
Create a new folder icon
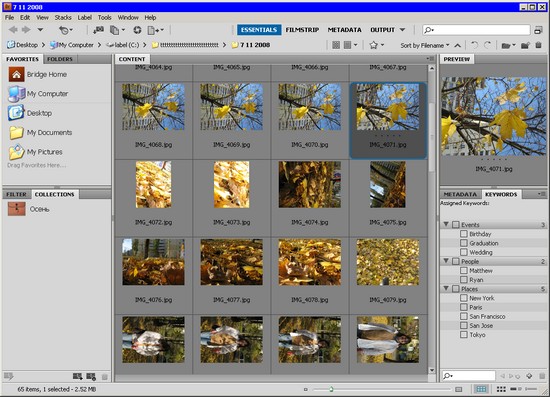(525, 45)
